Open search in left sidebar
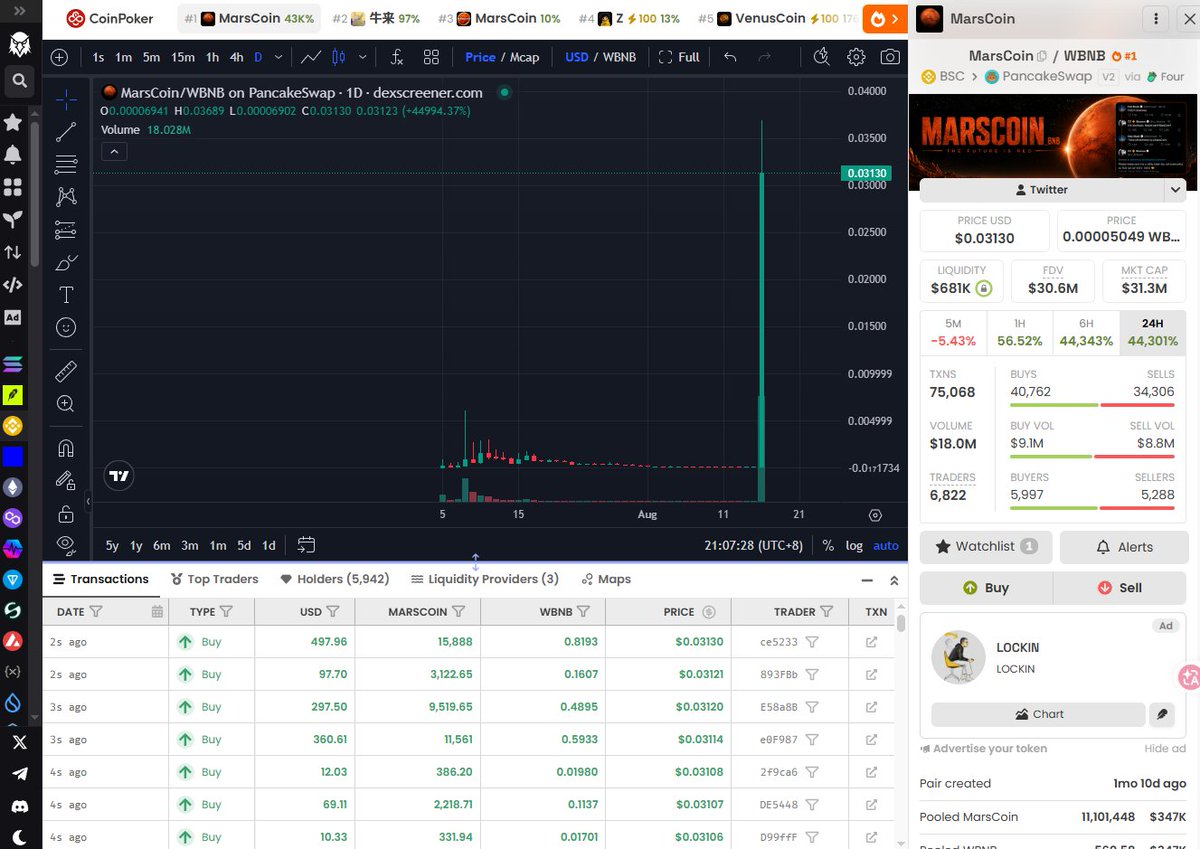Viewport: 1200px width, 849px height. tap(20, 80)
